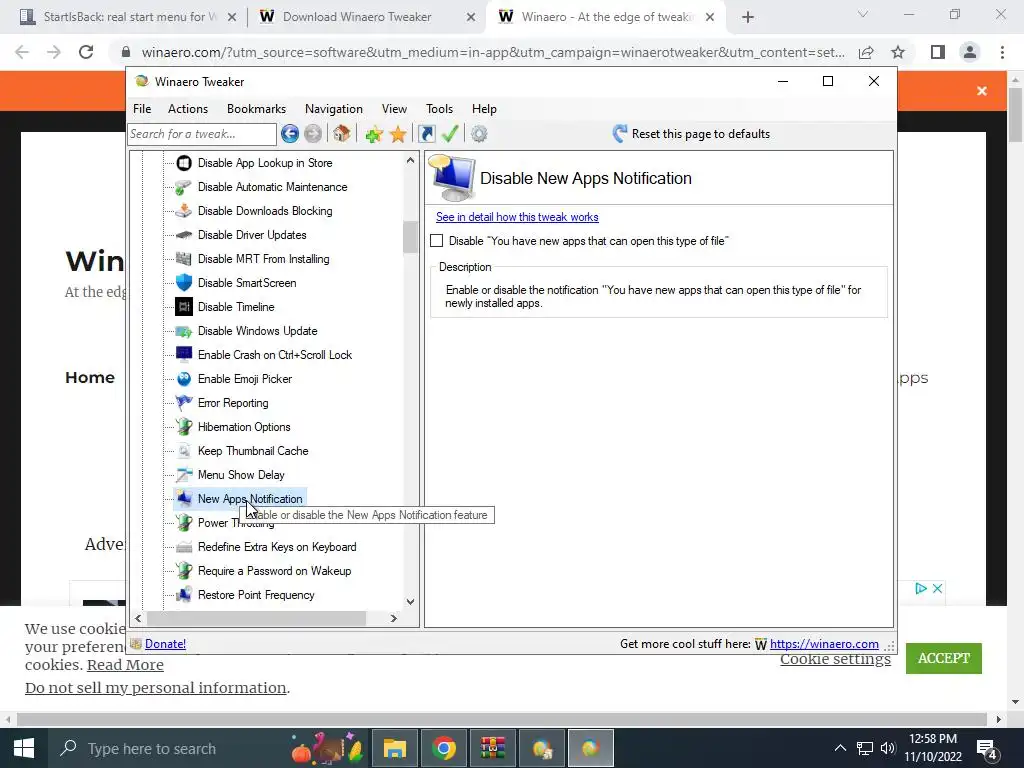Click Chrome share page icon in address bar
Screen dimensions: 1024x768
(866, 52)
